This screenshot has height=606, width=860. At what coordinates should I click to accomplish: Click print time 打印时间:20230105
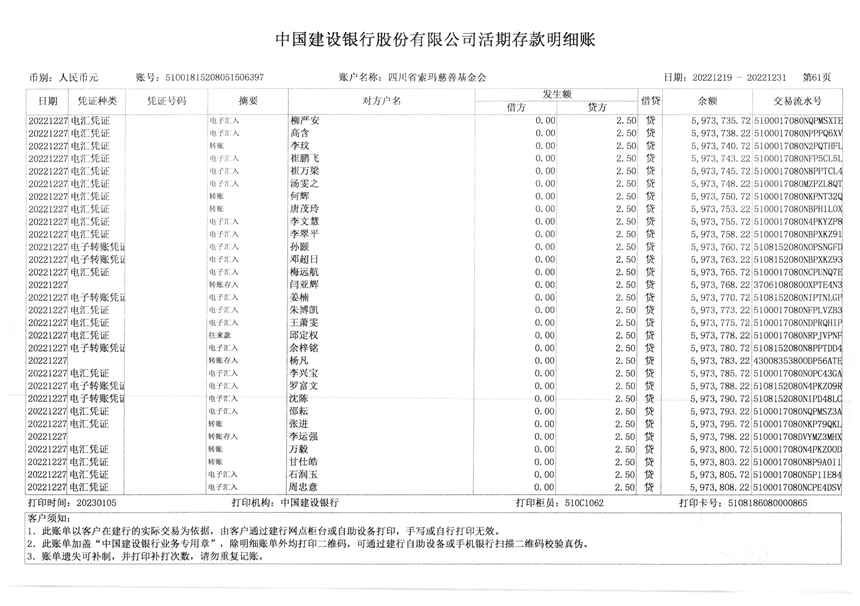pos(72,502)
